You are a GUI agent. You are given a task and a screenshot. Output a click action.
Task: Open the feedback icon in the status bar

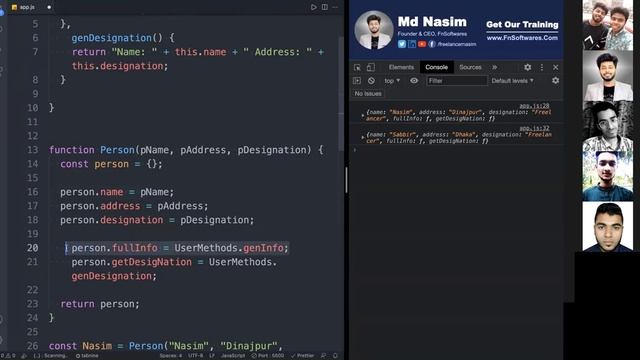coord(323,356)
